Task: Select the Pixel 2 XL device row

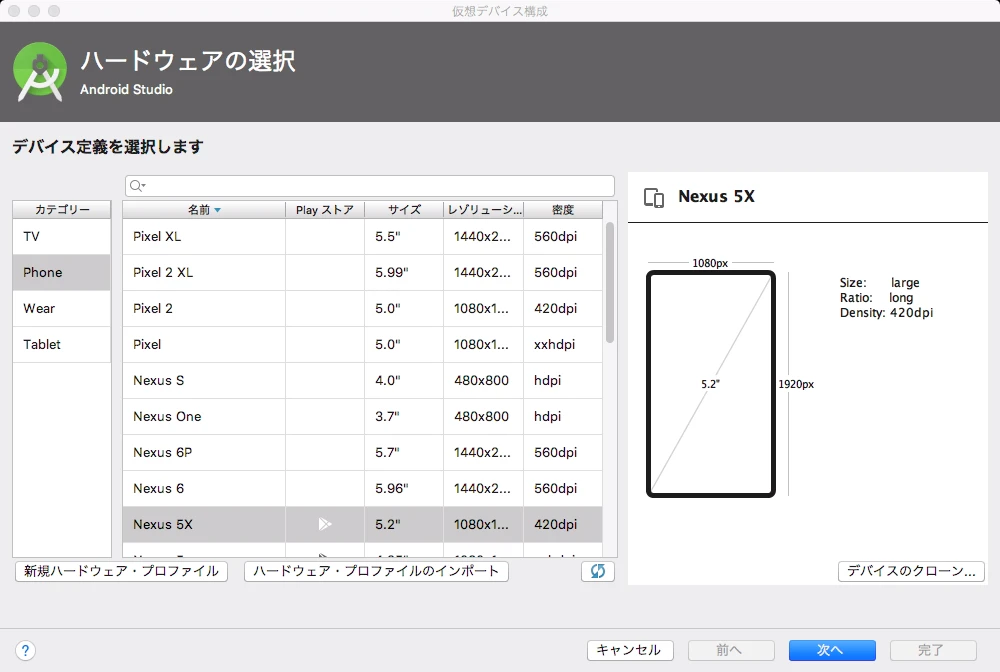Action: coord(362,272)
